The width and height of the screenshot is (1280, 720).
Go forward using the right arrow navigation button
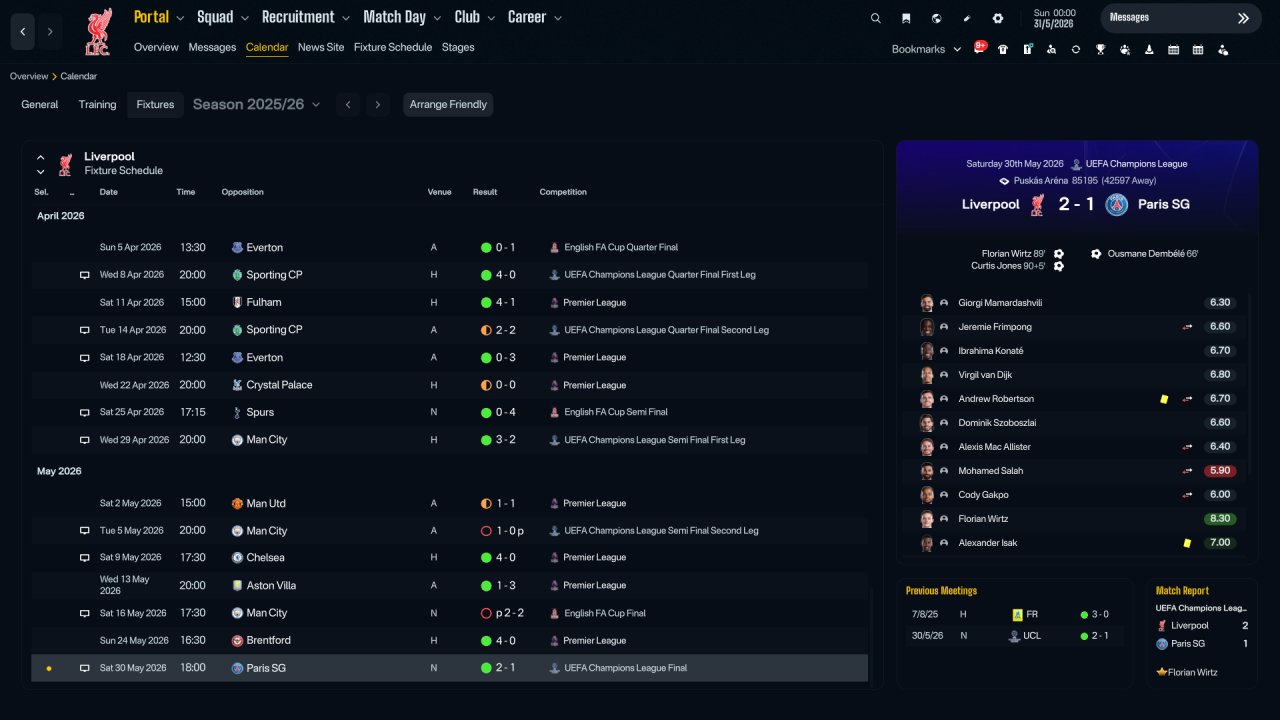coord(50,32)
